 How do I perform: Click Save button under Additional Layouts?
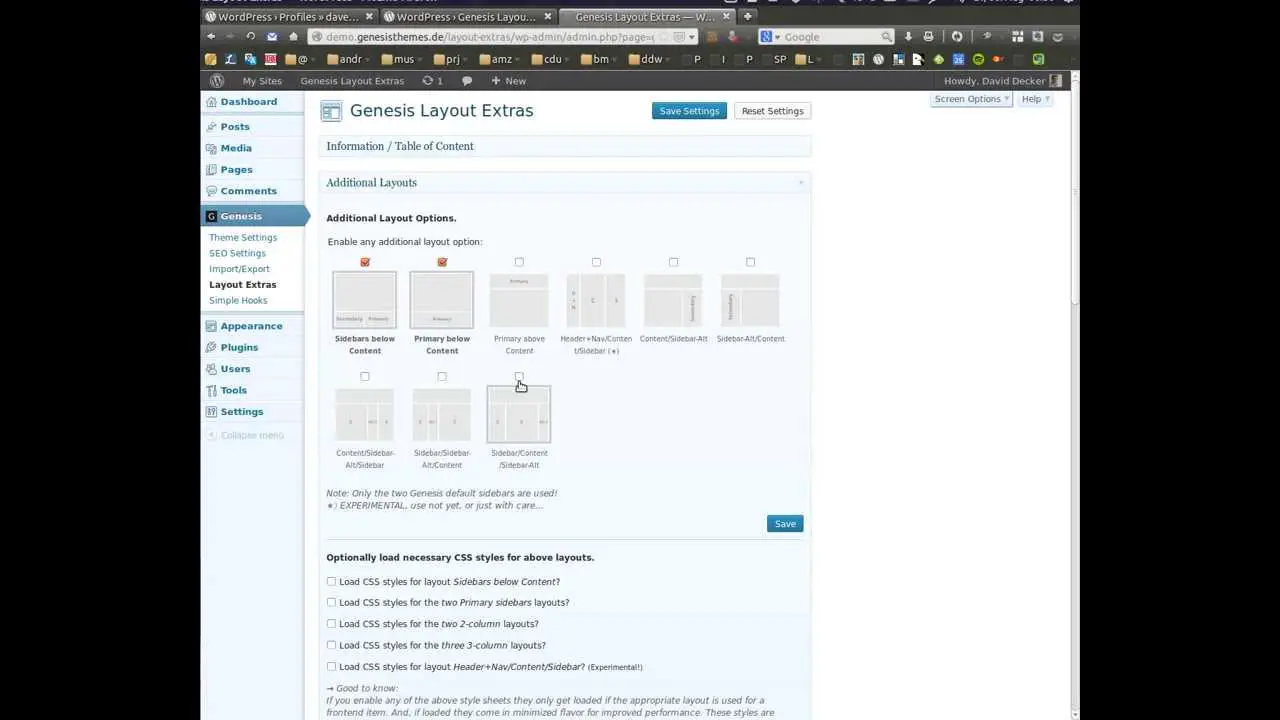785,523
